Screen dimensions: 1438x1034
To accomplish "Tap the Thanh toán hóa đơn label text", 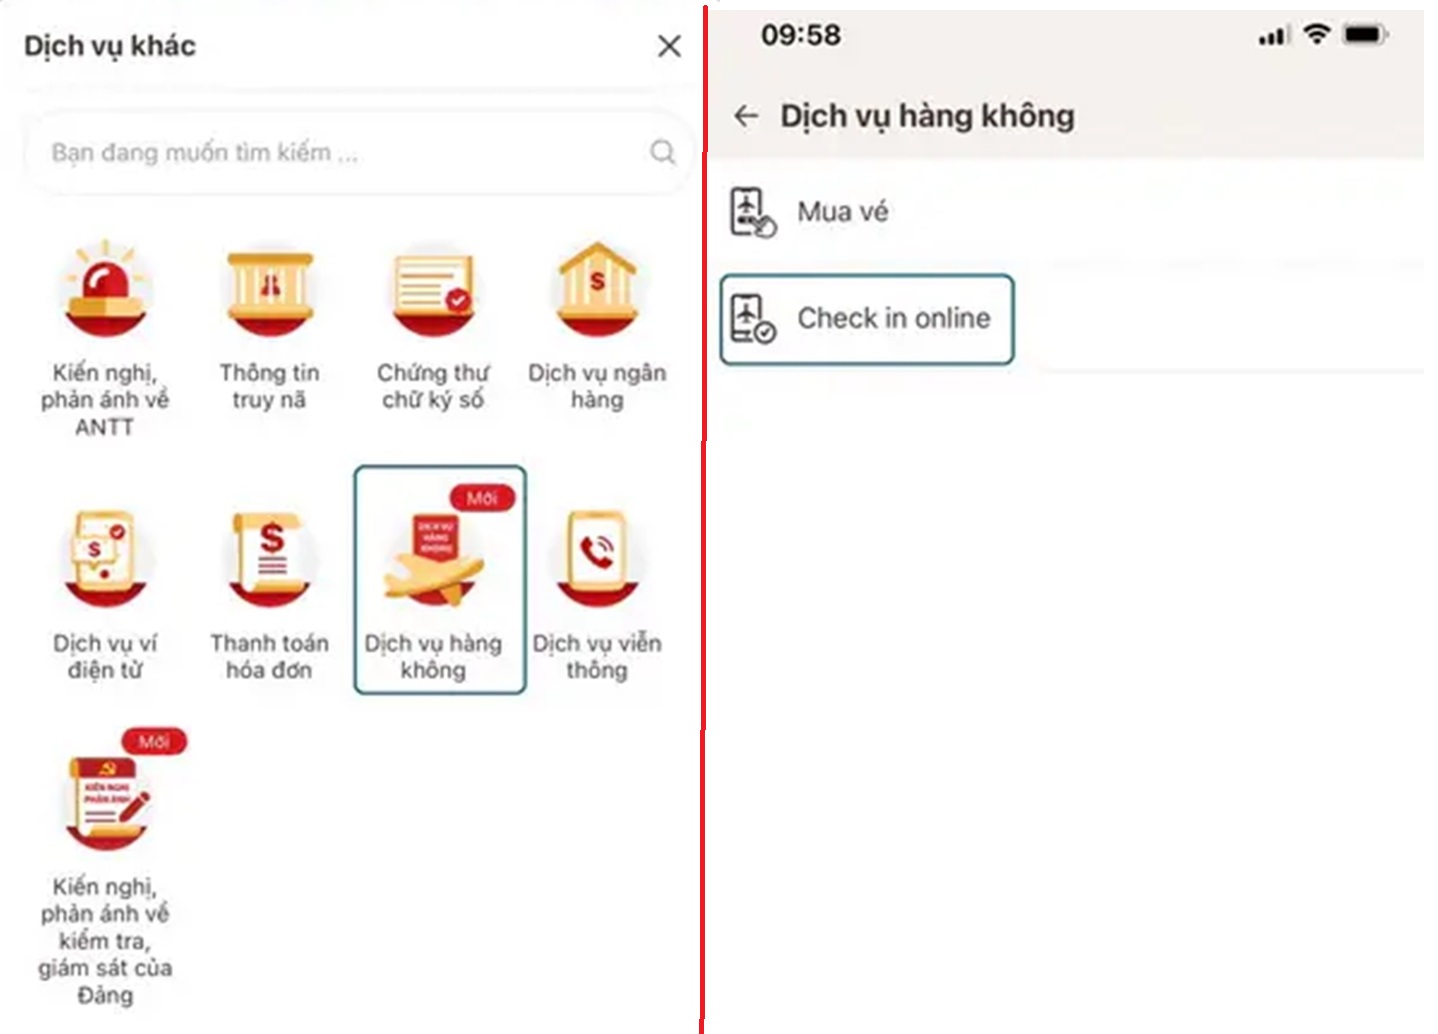I will 269,656.
